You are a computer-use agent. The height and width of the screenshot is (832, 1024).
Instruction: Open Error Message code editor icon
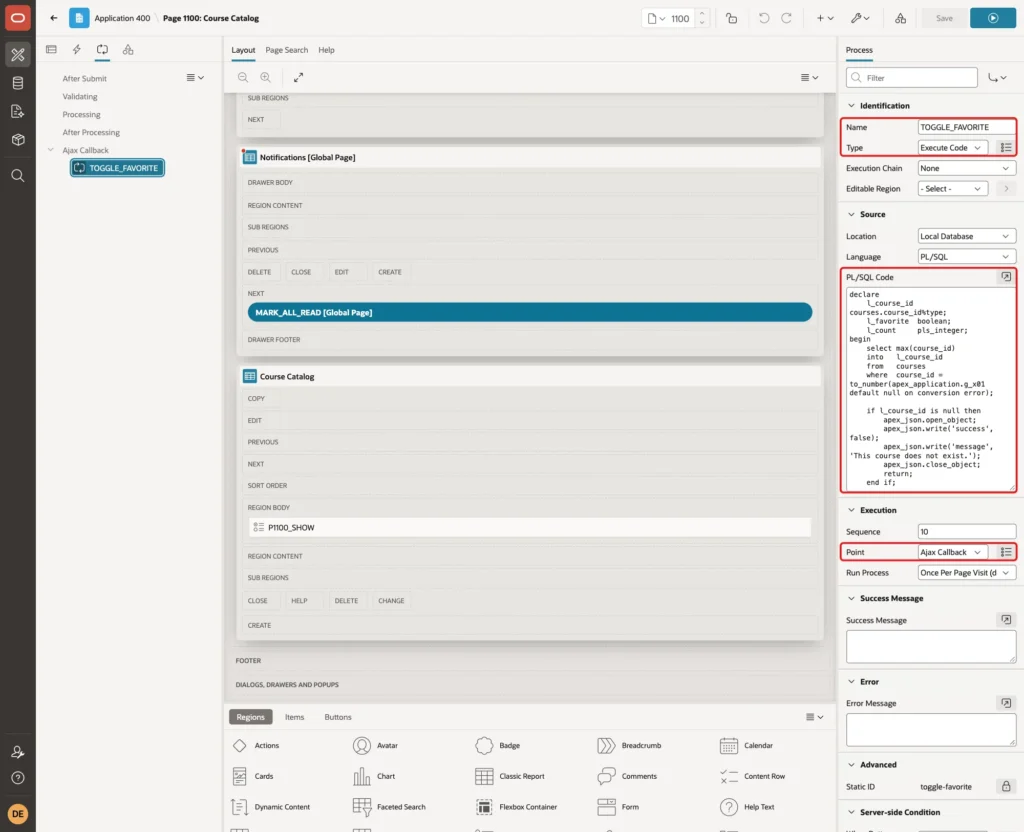point(1006,703)
